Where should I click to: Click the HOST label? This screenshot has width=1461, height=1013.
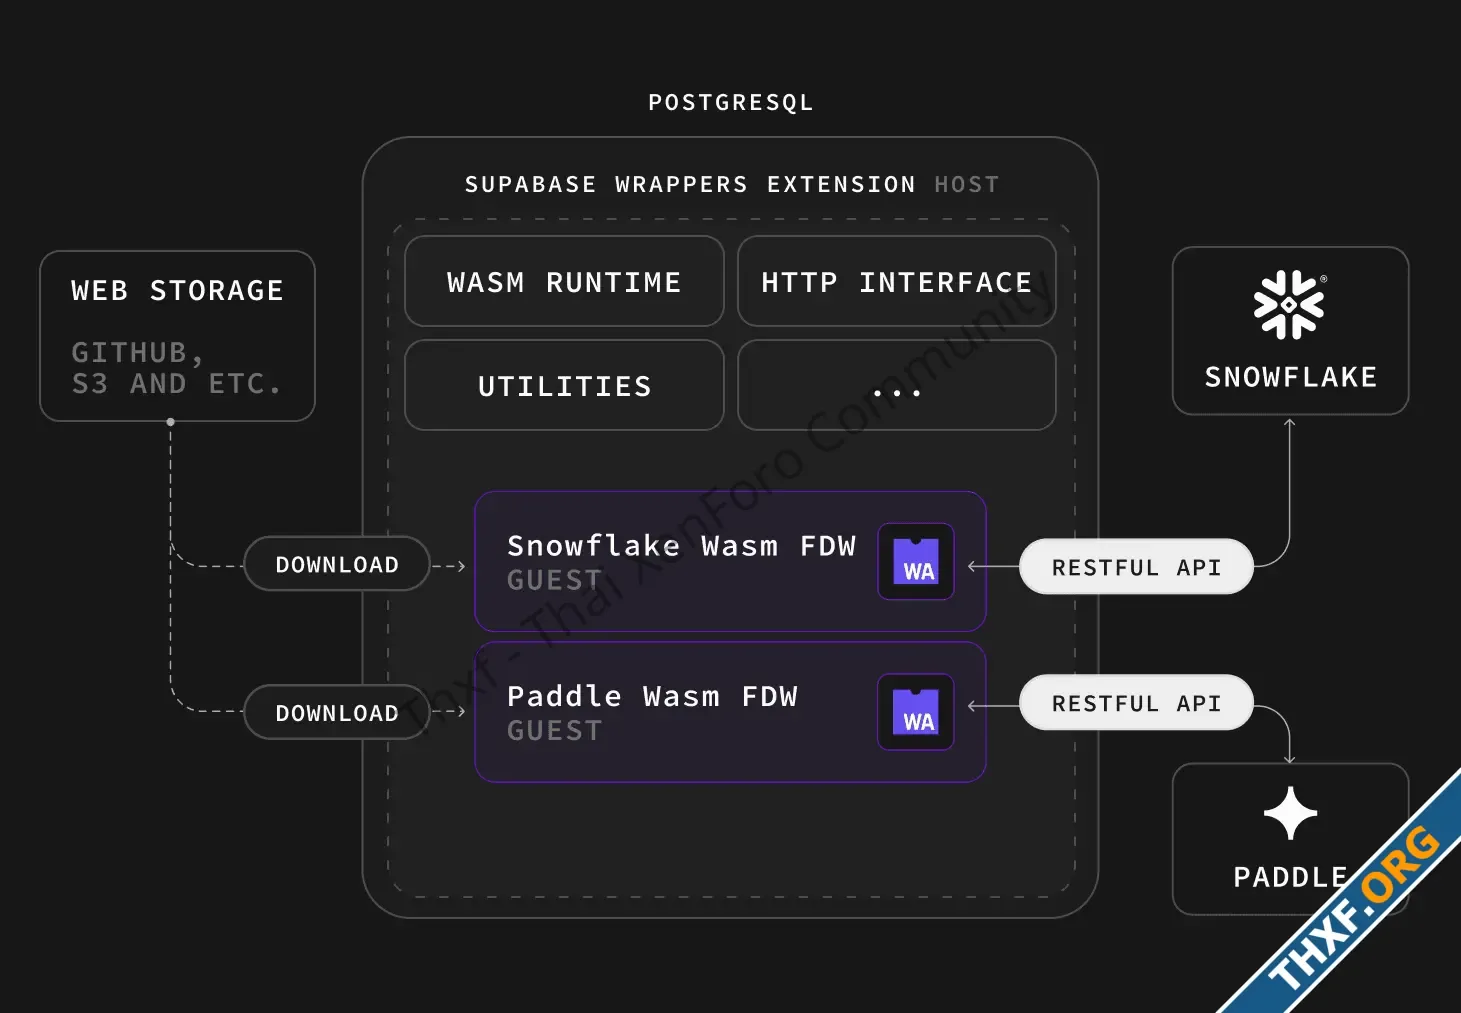[967, 185]
